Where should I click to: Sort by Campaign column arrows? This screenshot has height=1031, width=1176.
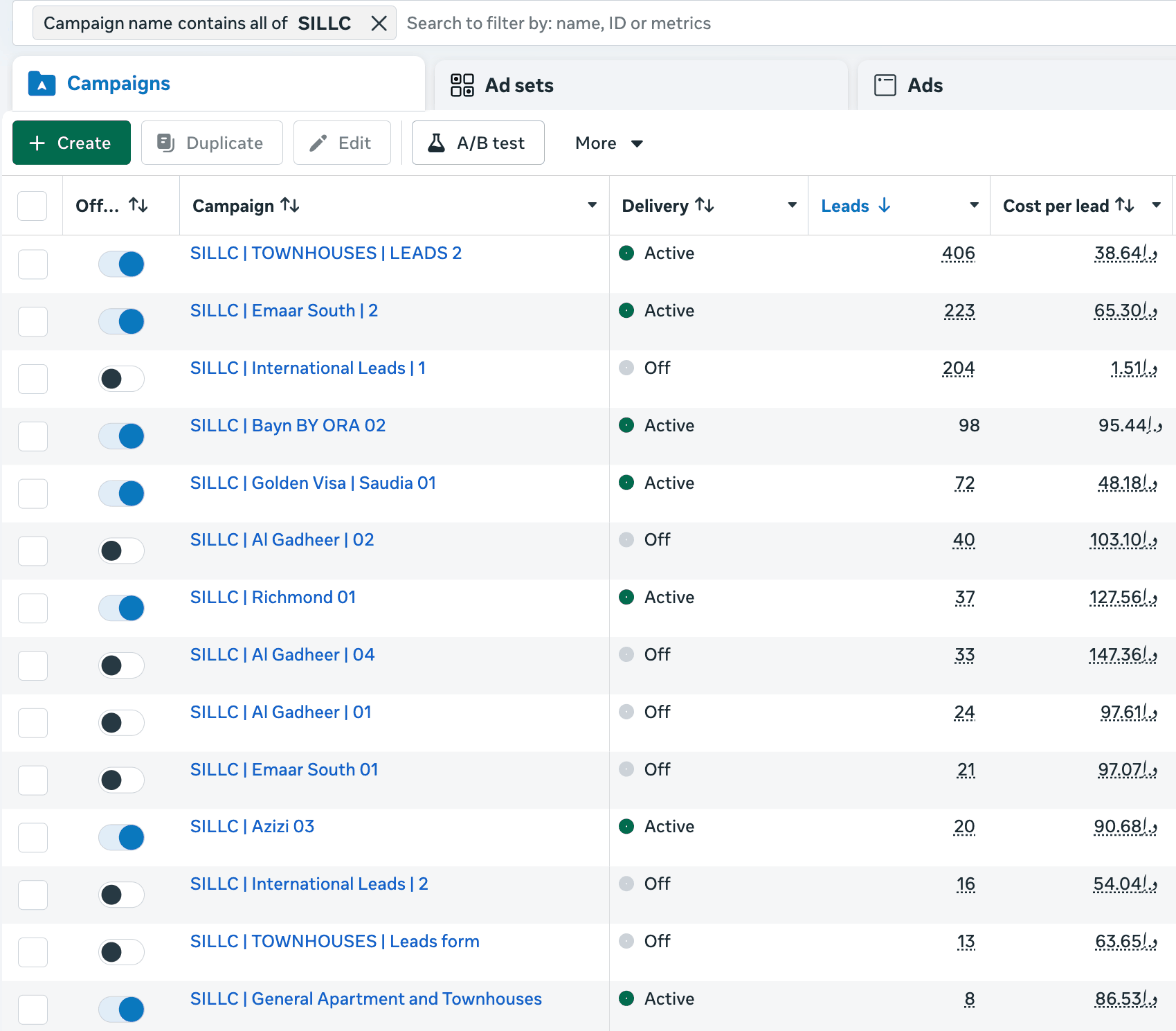coord(290,205)
